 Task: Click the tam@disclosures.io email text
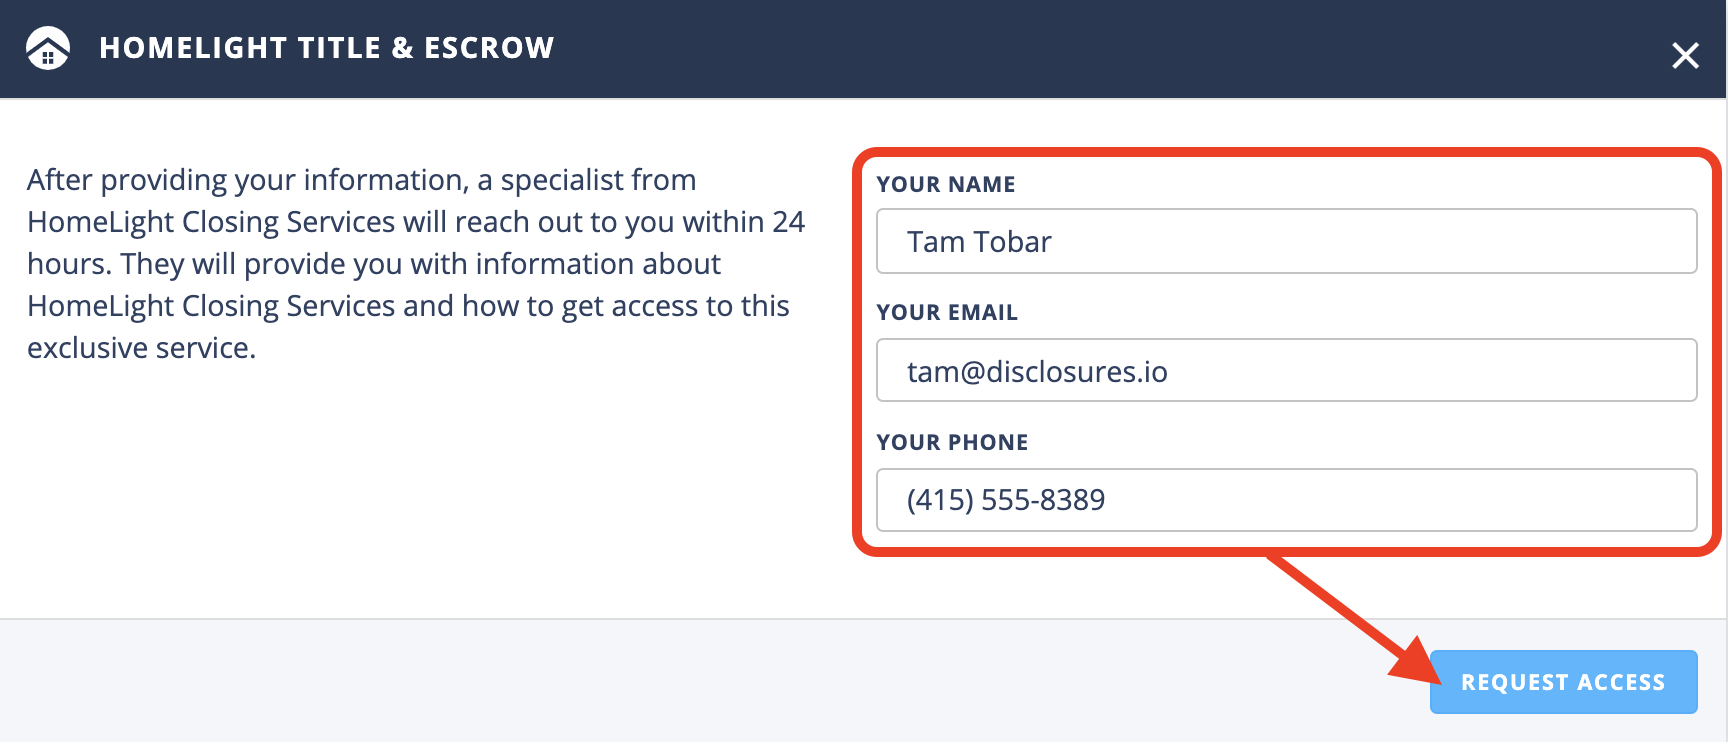1036,372
